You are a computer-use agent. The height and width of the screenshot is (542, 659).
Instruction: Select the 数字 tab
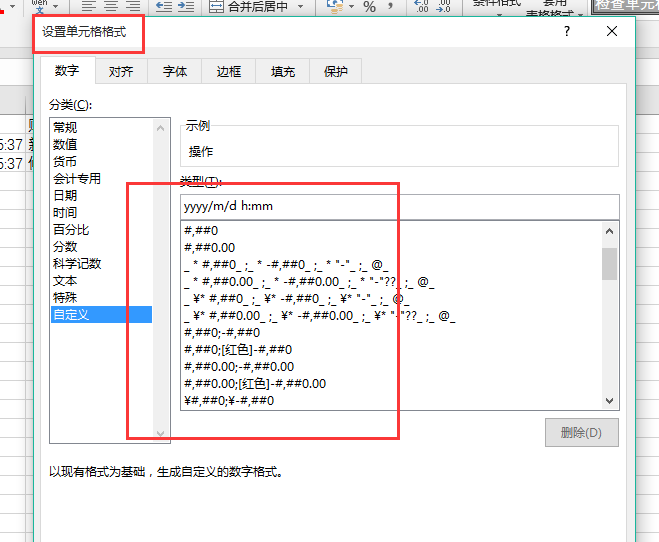pos(67,71)
